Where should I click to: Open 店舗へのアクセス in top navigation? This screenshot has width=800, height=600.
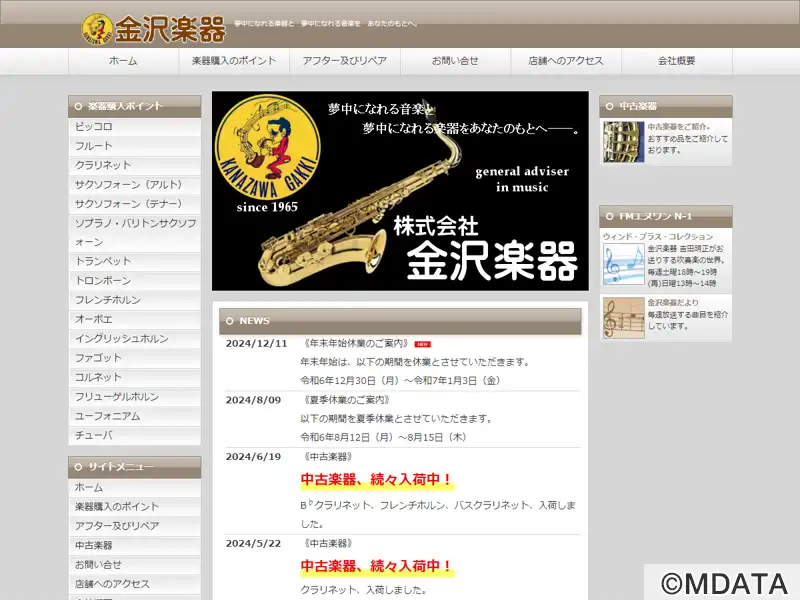566,61
